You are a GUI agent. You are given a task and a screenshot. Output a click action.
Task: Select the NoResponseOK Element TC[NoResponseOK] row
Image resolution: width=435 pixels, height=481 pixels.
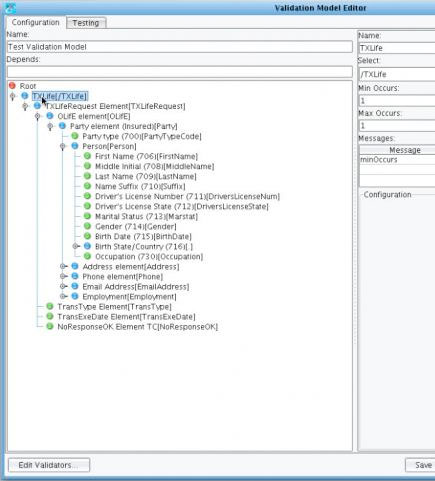pyautogui.click(x=138, y=326)
